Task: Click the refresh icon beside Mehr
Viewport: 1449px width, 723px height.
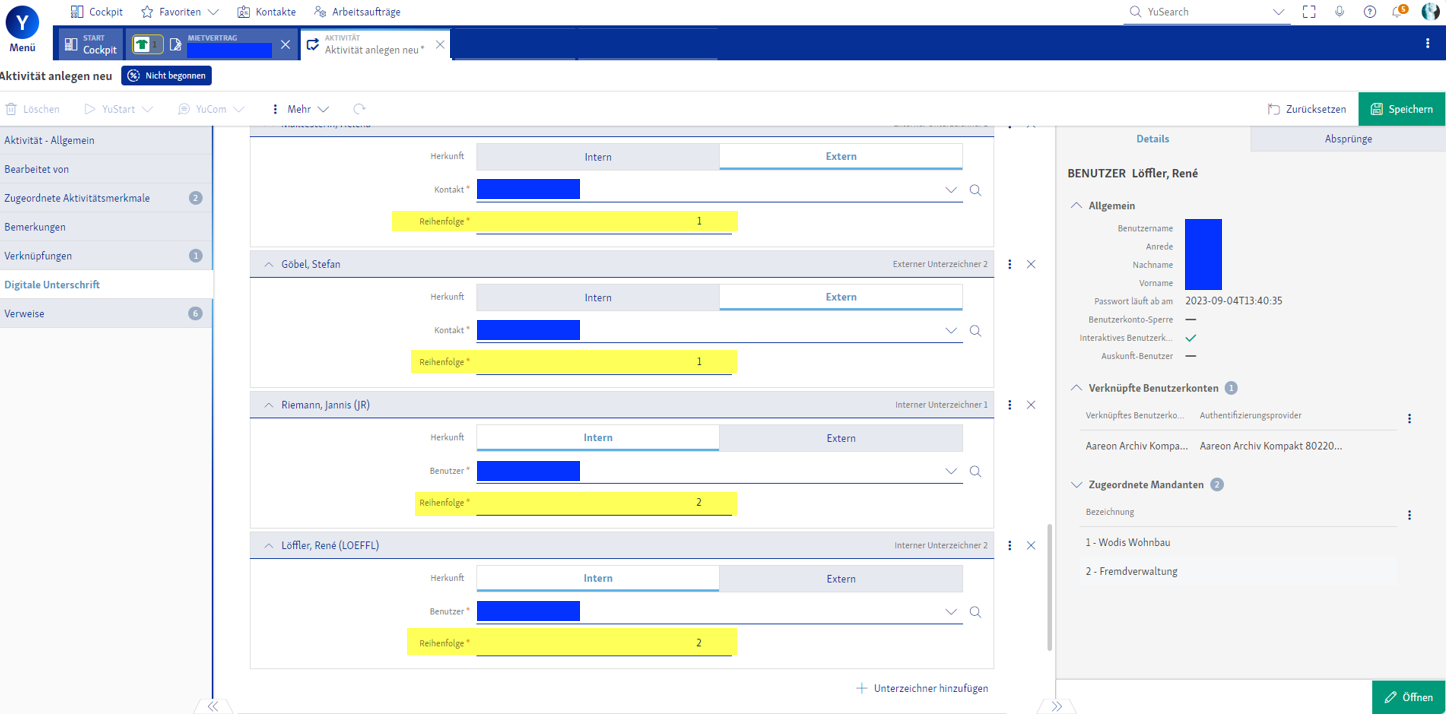Action: tap(359, 109)
